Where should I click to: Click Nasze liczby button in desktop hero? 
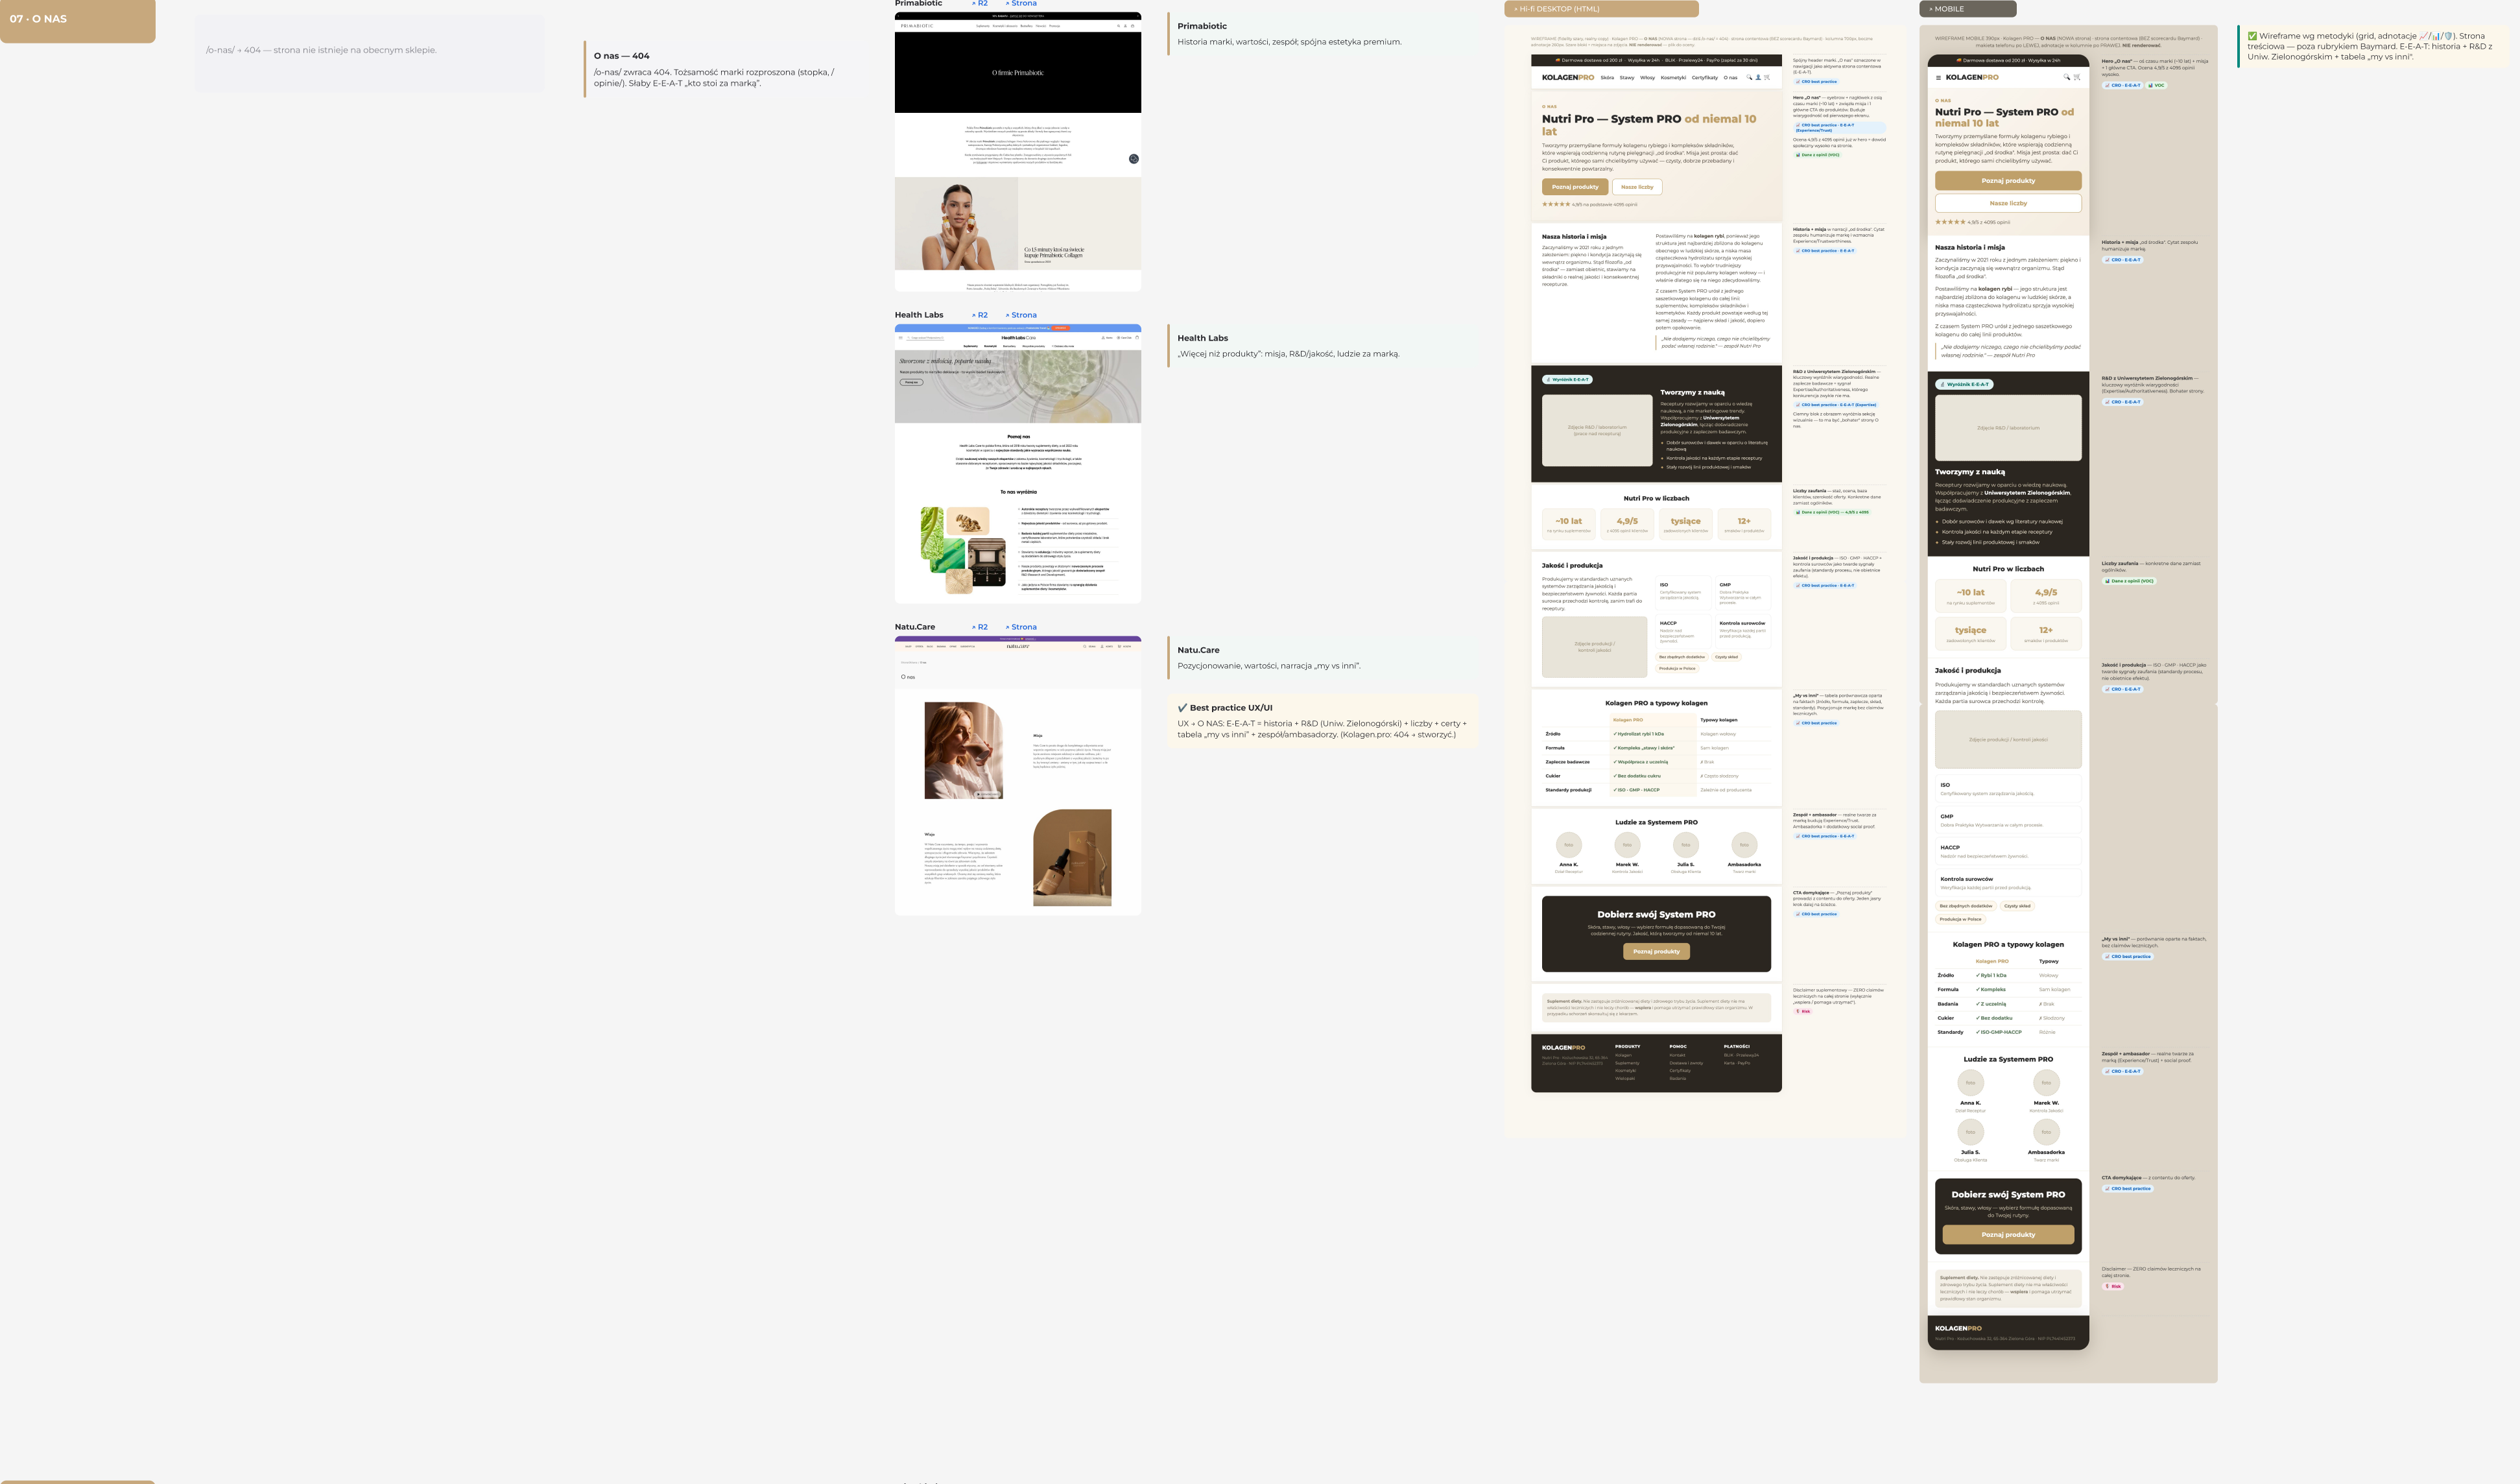(1637, 187)
